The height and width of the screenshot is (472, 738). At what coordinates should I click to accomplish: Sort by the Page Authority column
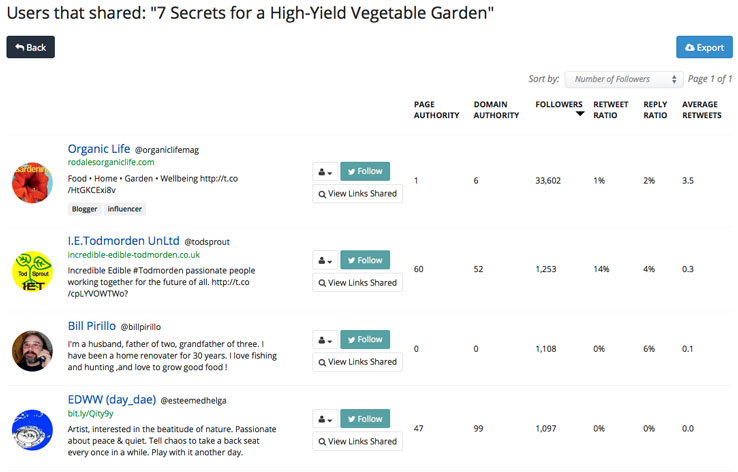(x=436, y=110)
